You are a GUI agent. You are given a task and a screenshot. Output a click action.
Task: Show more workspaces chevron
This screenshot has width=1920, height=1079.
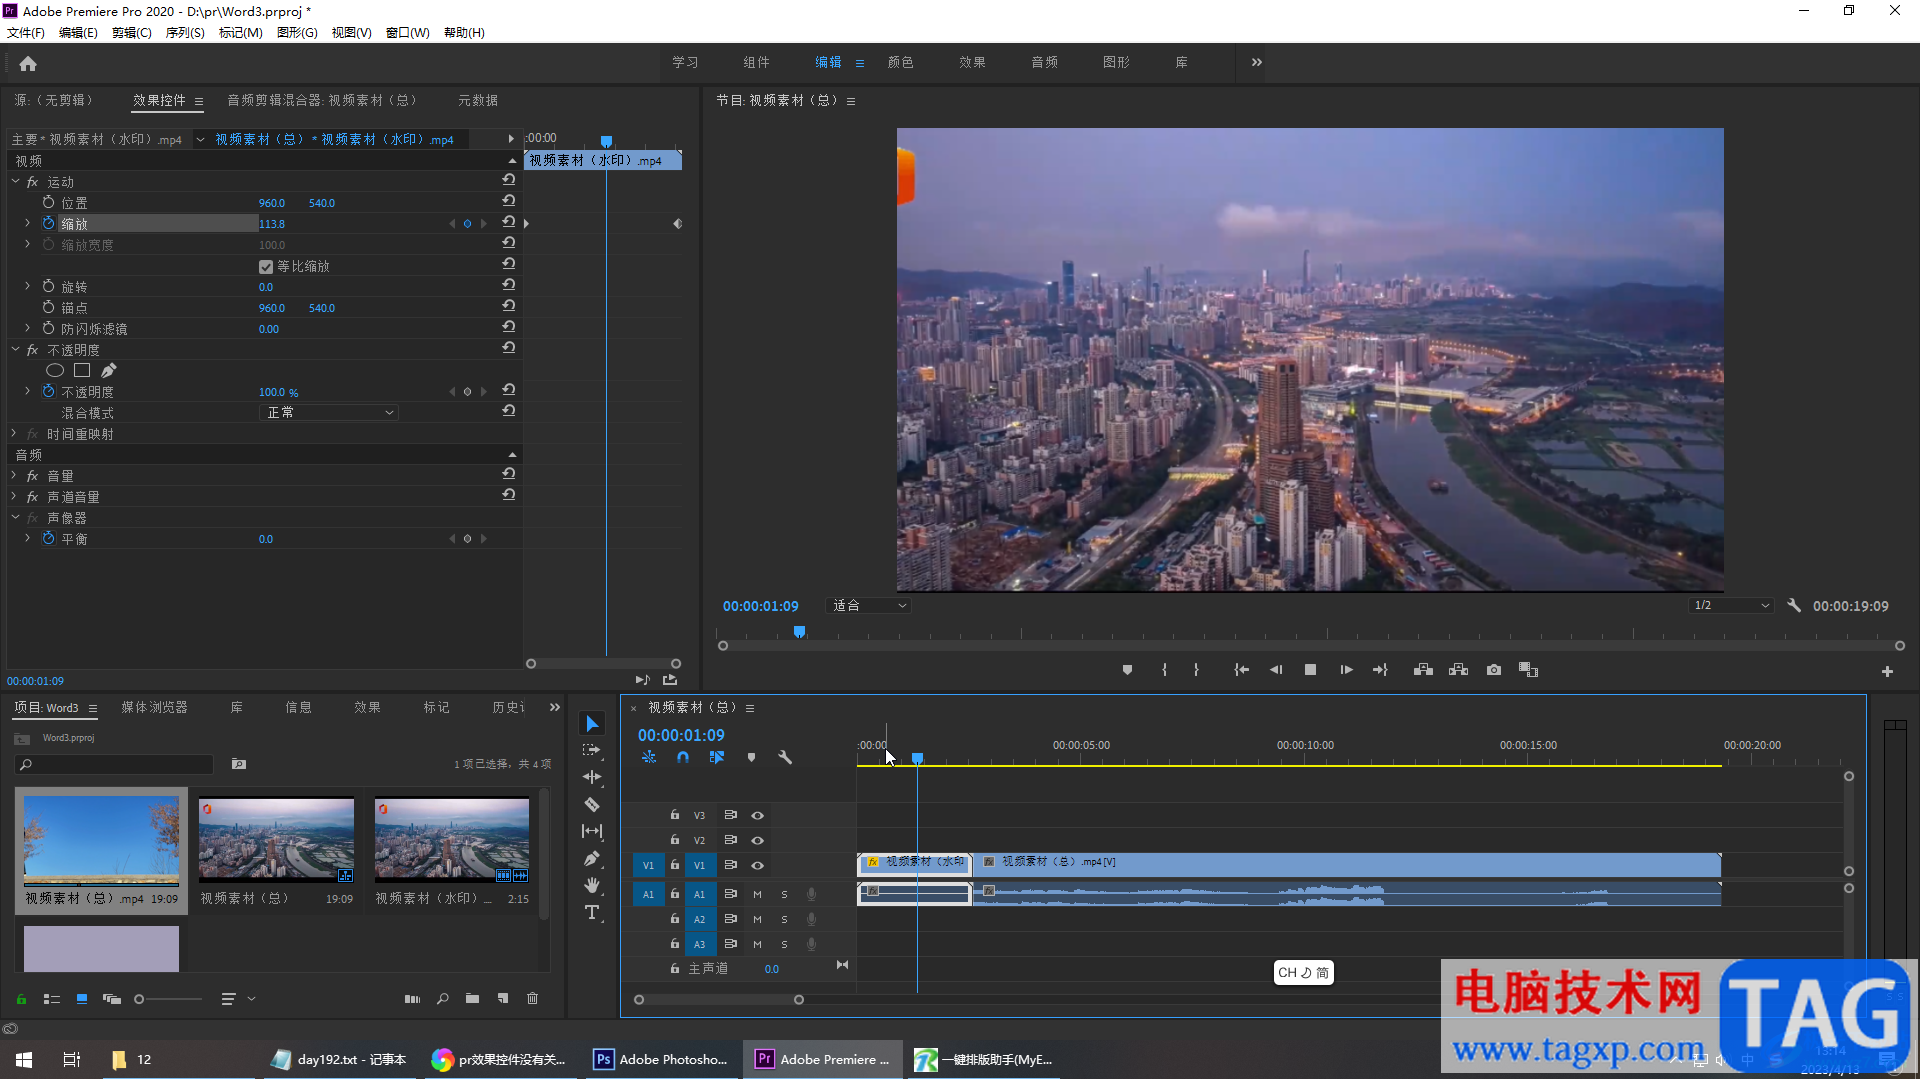[x=1256, y=62]
